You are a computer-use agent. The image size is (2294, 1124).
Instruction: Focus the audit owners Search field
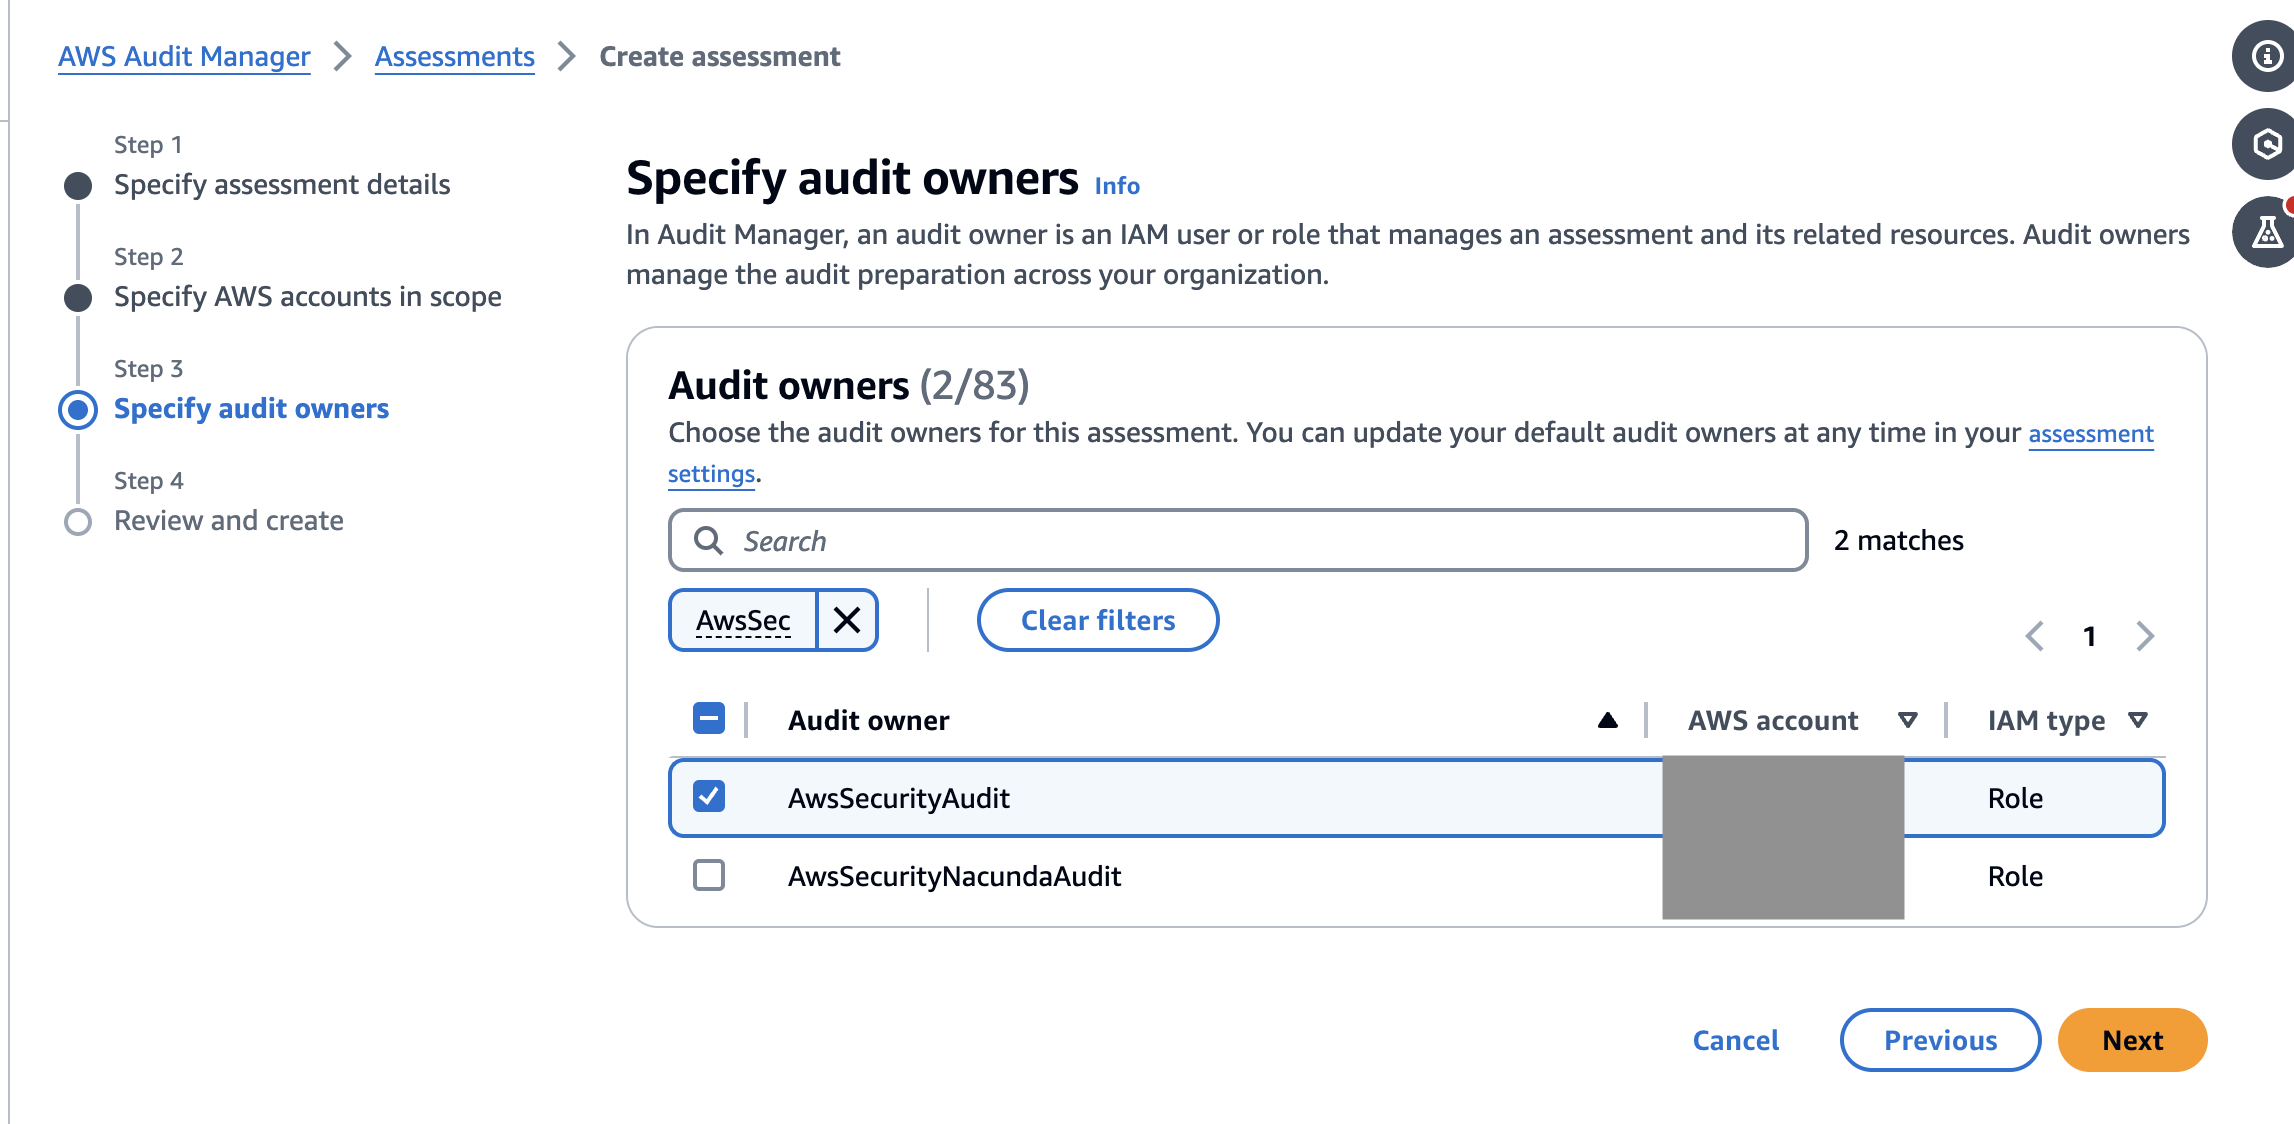coord(1238,541)
